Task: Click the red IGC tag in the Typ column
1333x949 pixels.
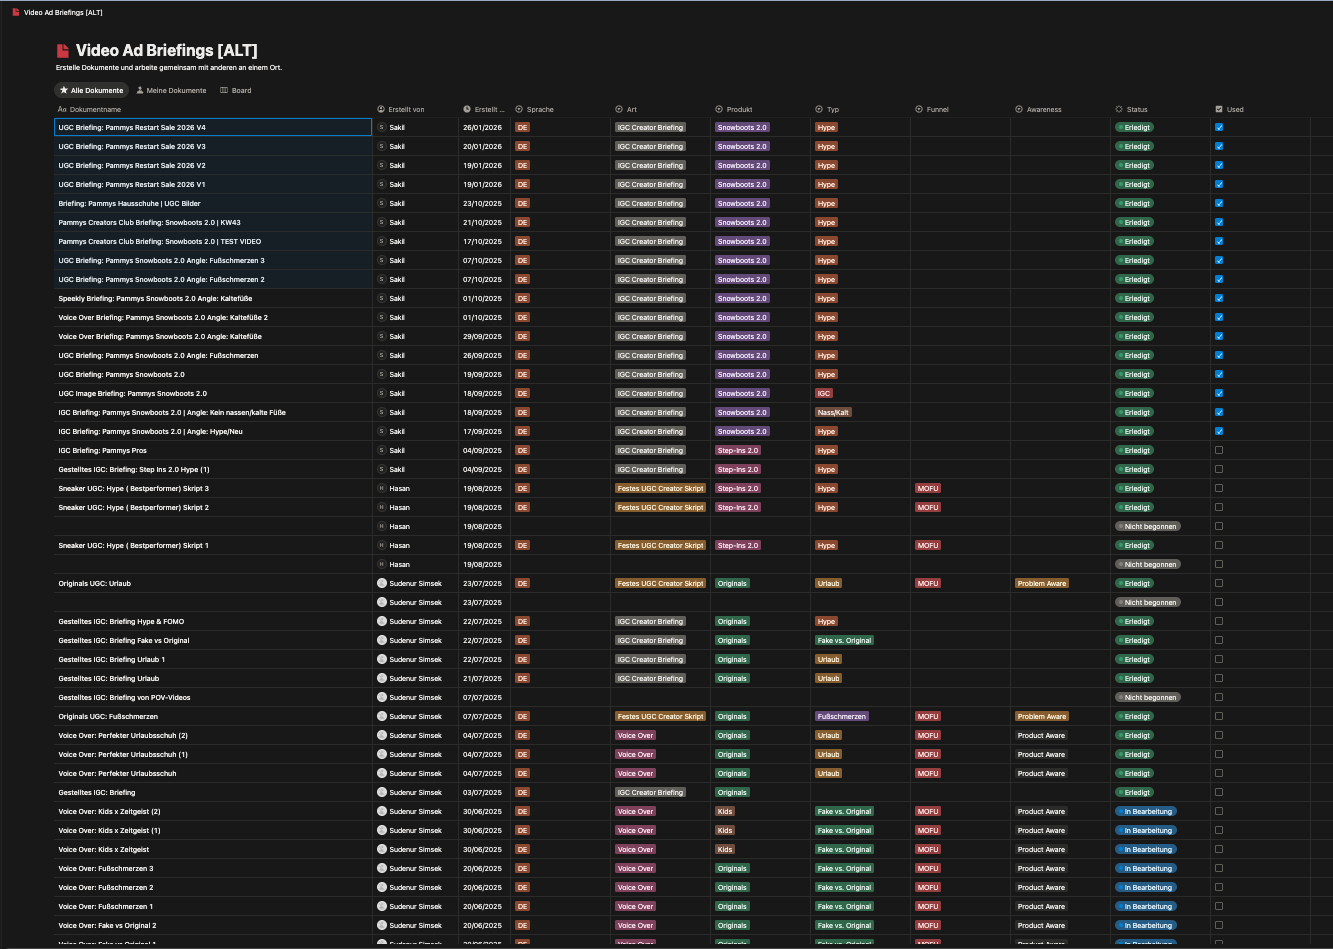Action: pos(824,393)
